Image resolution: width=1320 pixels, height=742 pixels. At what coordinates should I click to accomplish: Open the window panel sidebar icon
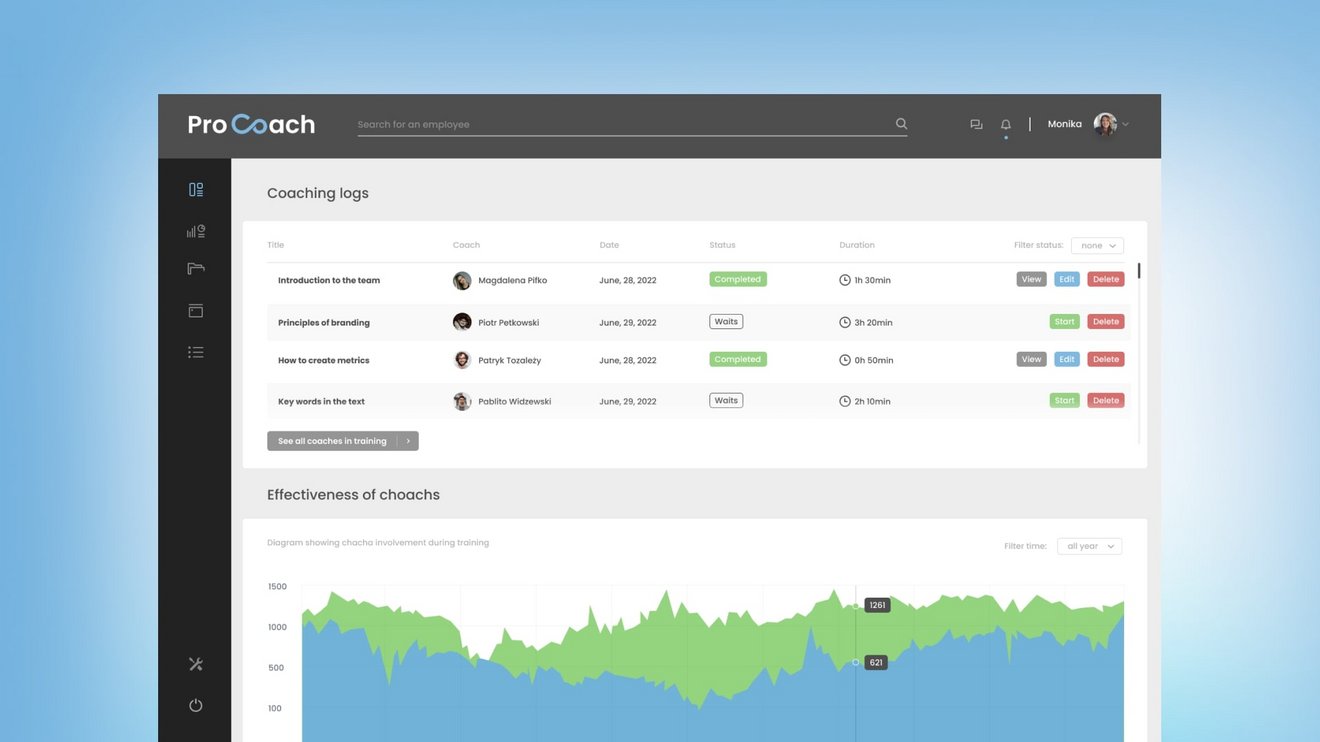point(196,311)
